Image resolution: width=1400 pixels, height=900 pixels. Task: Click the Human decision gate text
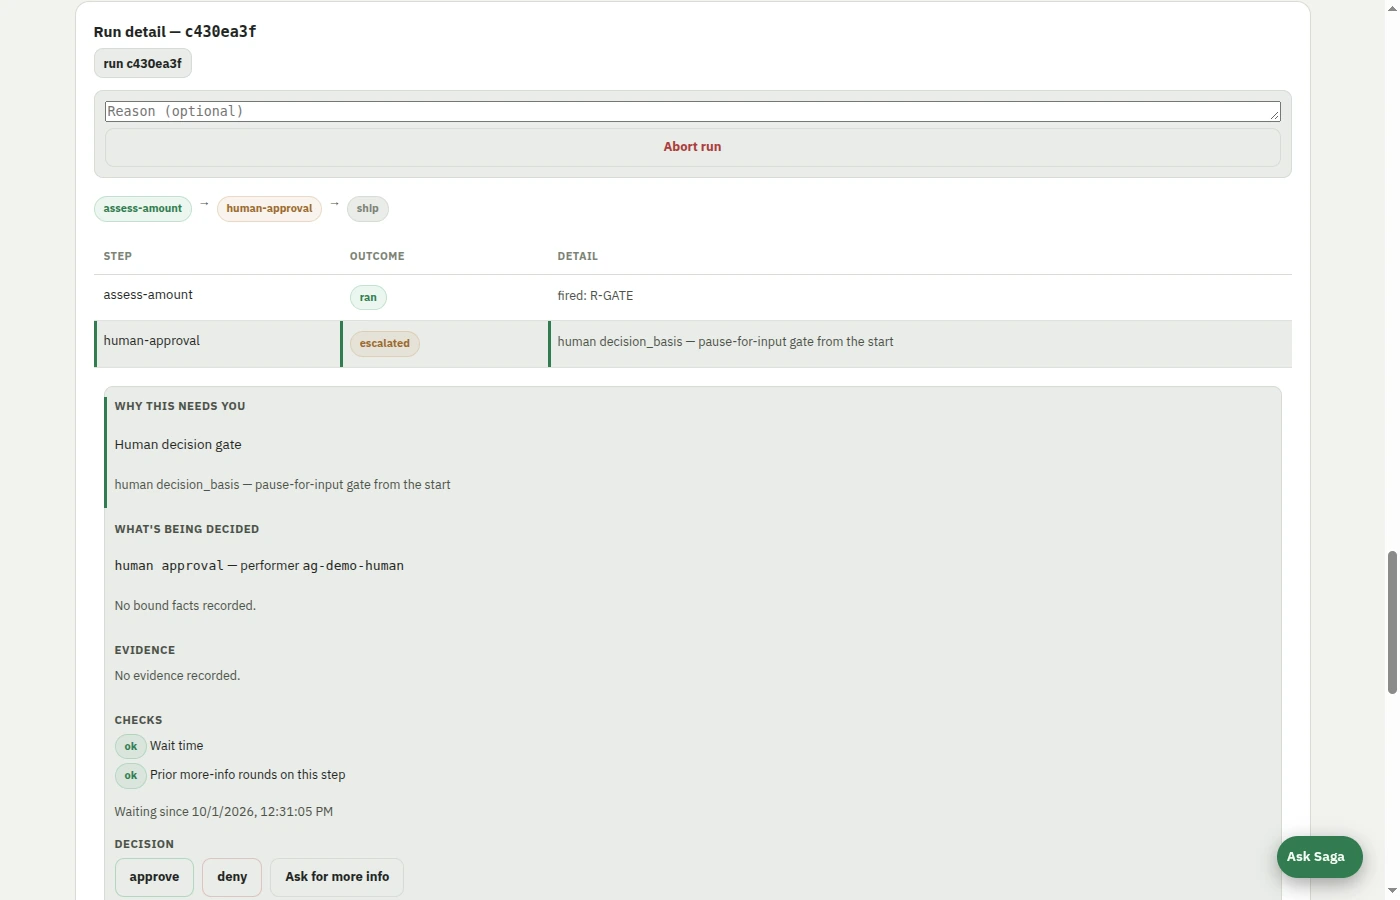click(x=178, y=445)
